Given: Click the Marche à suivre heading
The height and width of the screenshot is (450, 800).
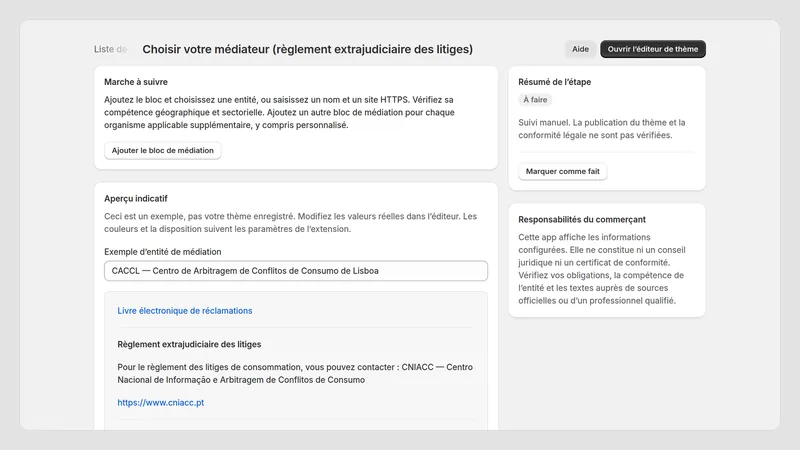Looking at the screenshot, I should click(136, 82).
